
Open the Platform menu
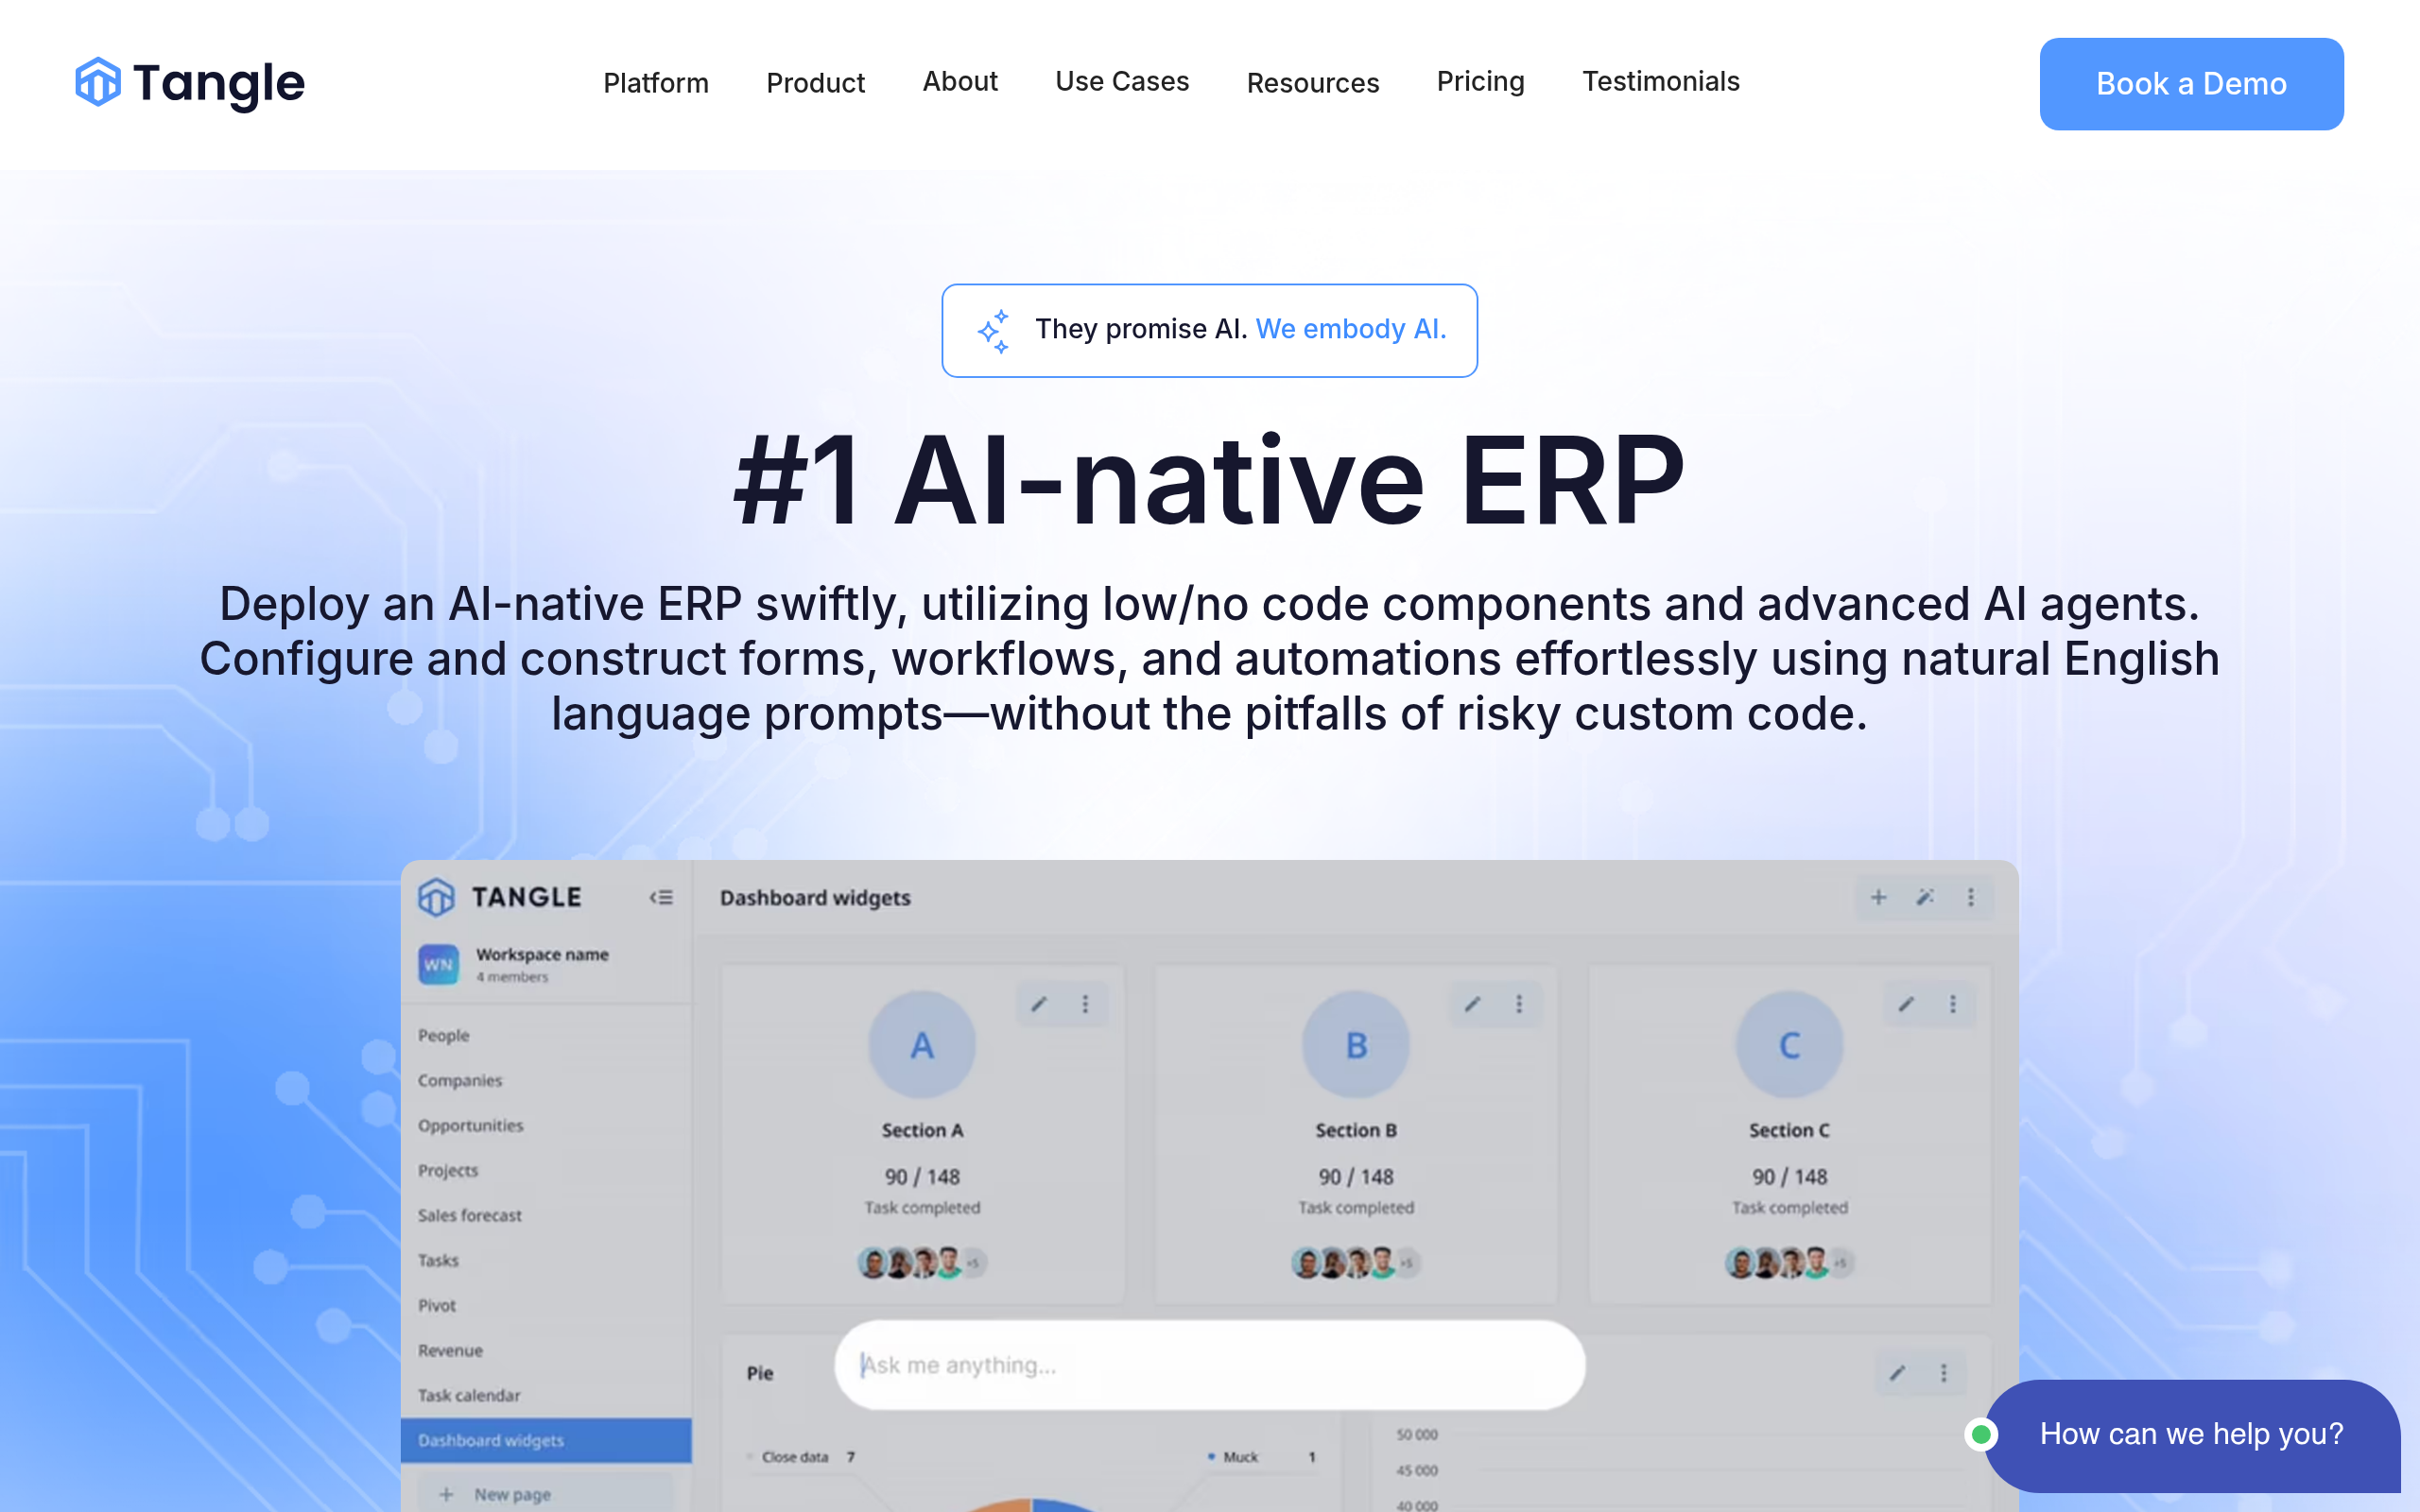click(x=656, y=82)
